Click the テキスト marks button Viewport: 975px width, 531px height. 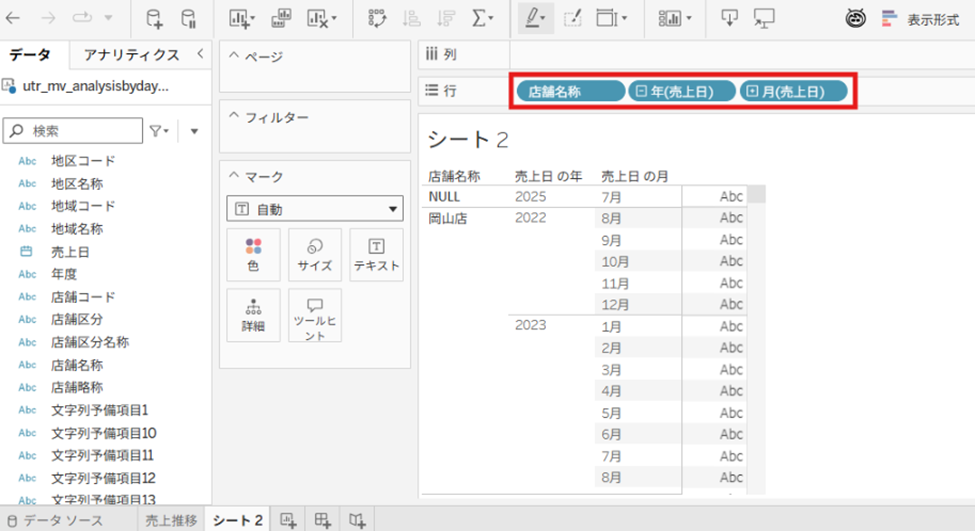(x=376, y=254)
